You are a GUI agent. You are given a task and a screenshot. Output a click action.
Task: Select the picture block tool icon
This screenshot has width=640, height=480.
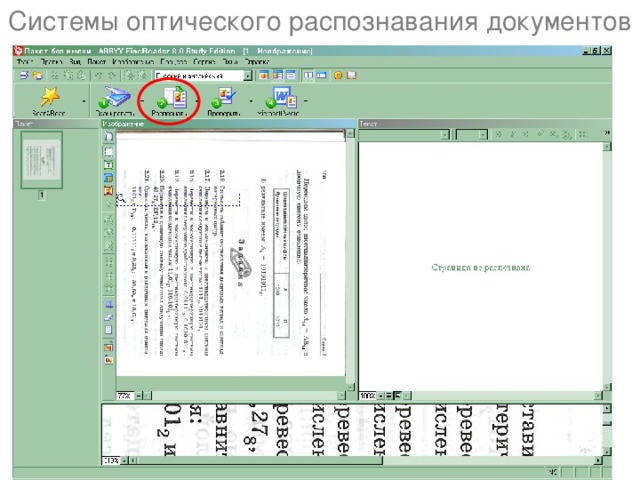[109, 191]
